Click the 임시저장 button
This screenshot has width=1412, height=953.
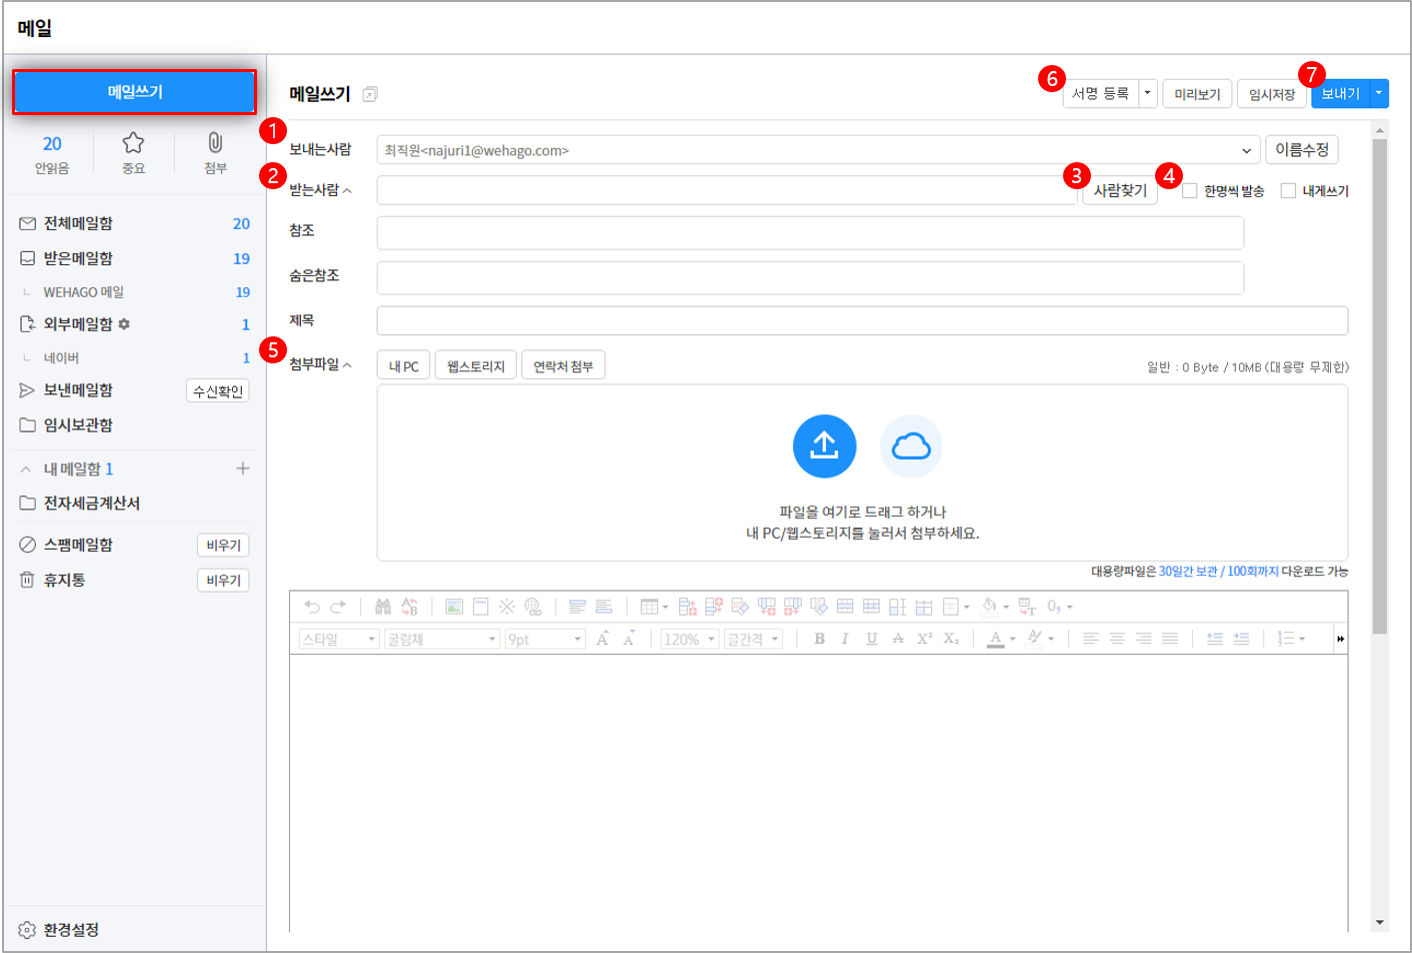[x=1271, y=94]
